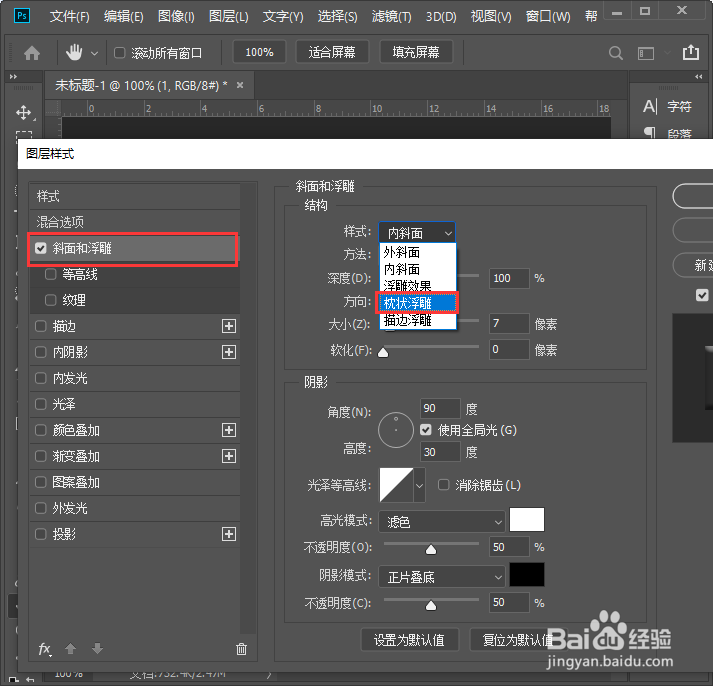This screenshot has height=686, width=713.
Task: Click the fx add style icon
Action: point(45,649)
